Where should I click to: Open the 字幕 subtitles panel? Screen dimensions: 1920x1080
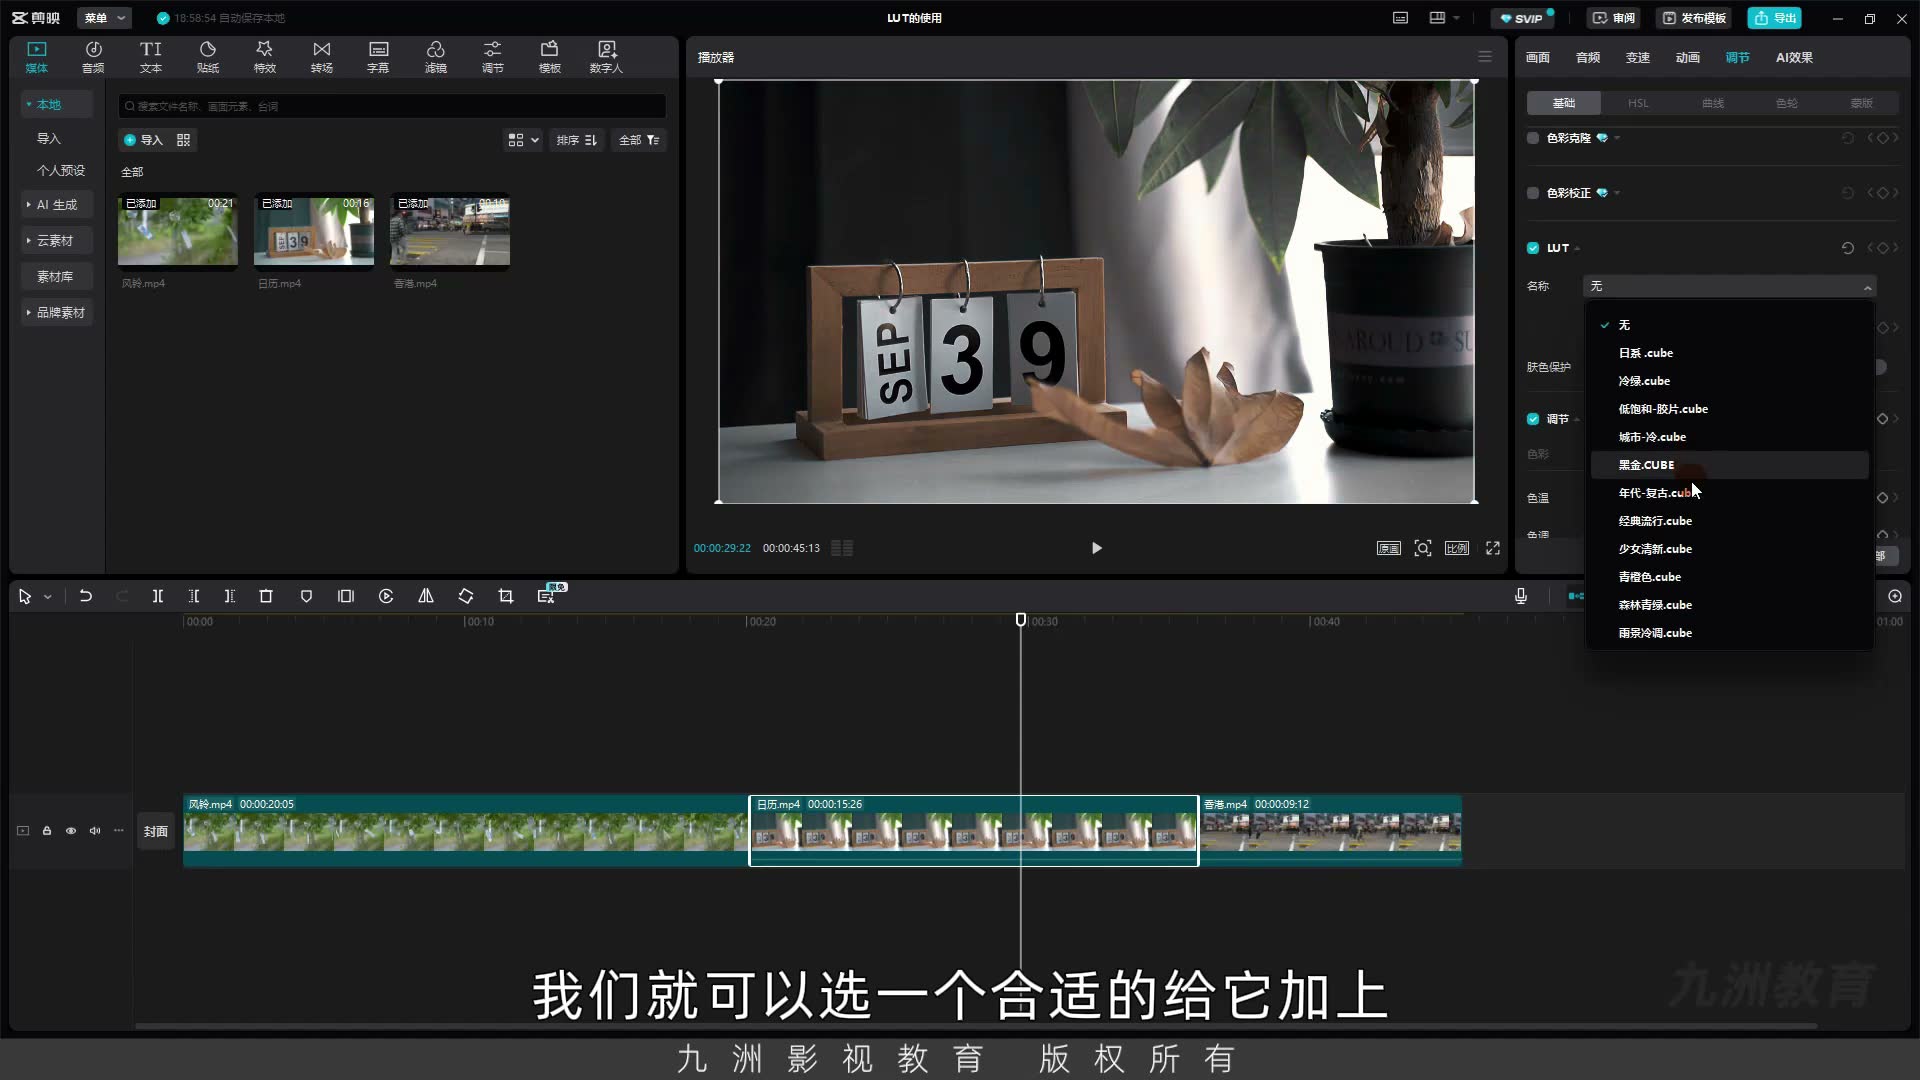[x=378, y=57]
